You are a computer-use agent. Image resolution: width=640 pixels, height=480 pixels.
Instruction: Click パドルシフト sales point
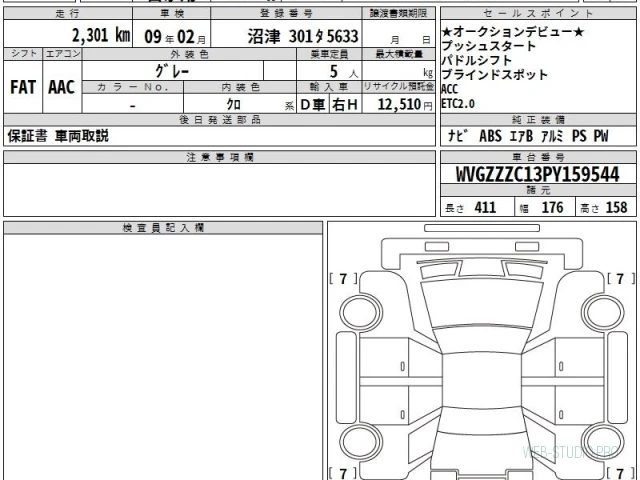click(477, 60)
